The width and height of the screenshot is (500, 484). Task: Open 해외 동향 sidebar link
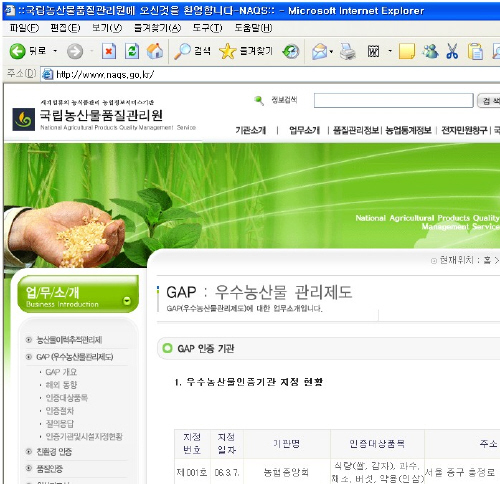tap(61, 385)
